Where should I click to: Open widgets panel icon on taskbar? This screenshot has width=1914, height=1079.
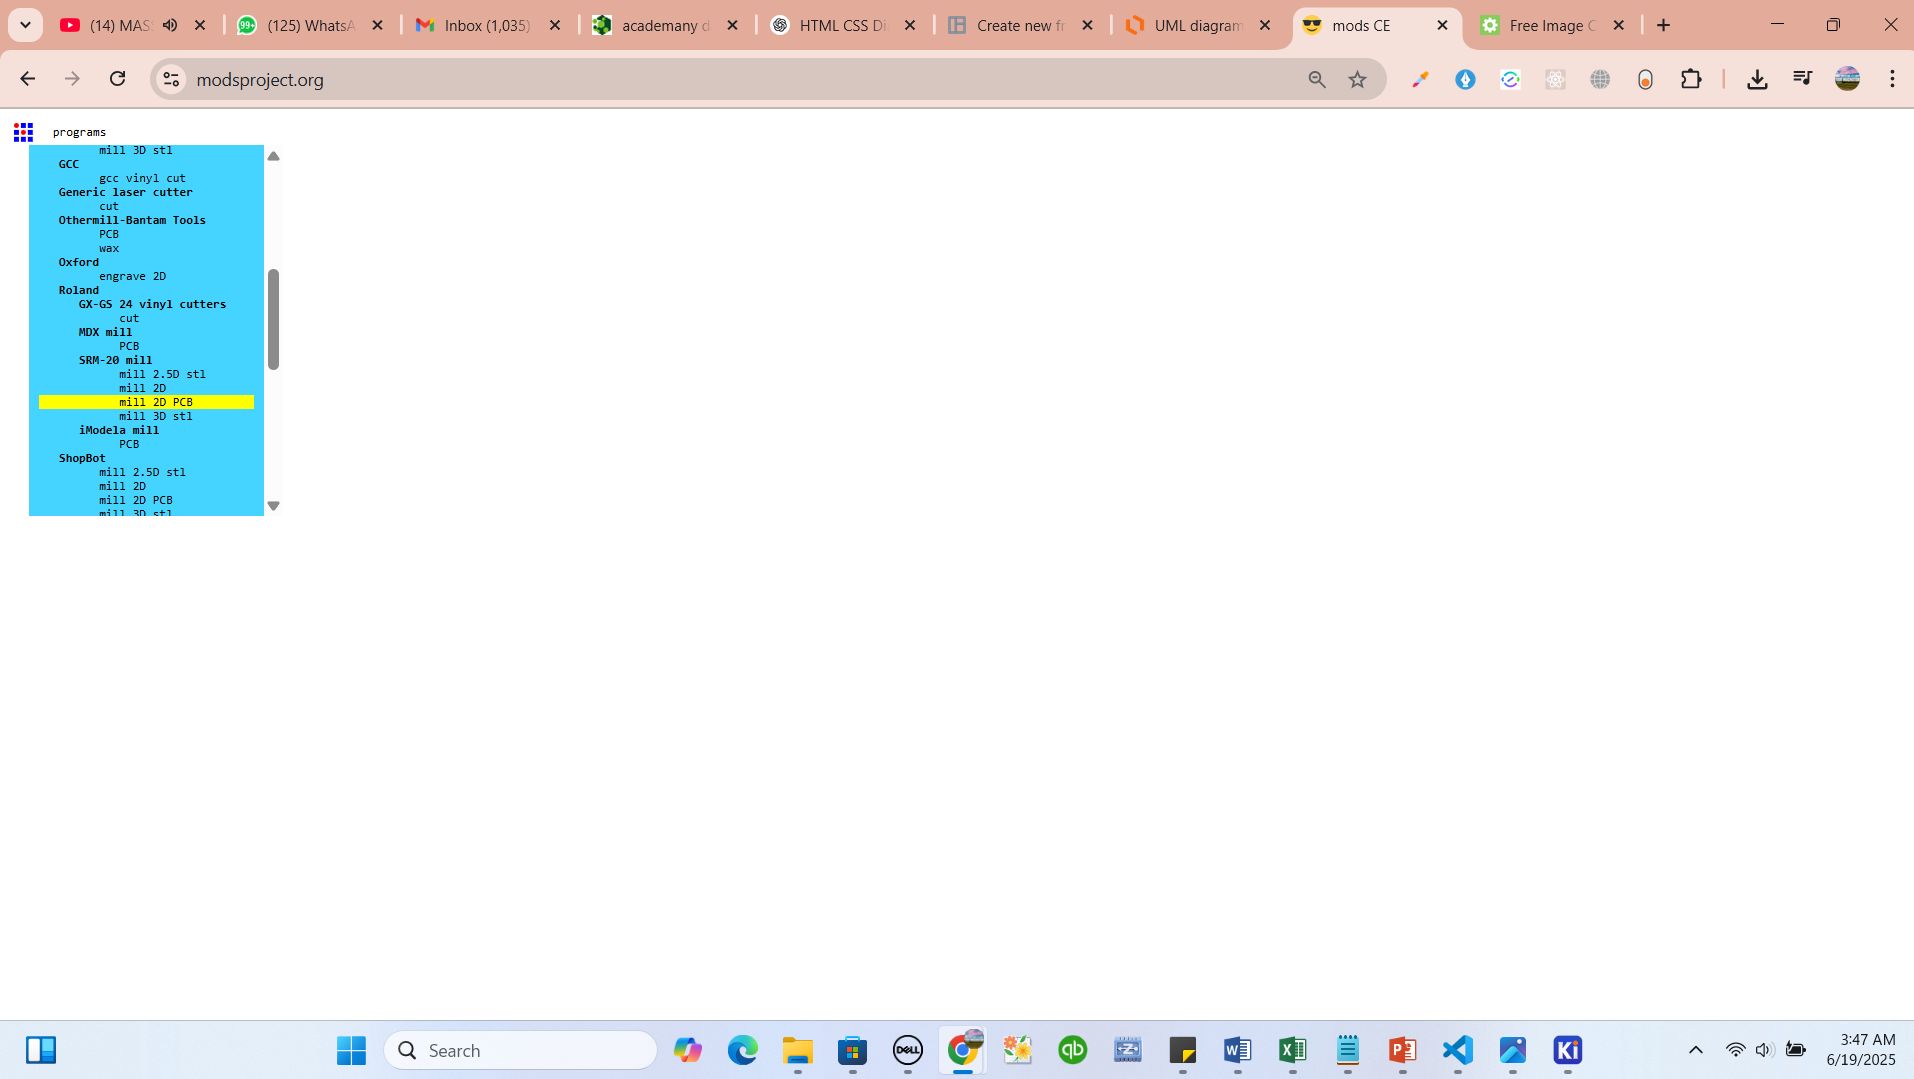click(41, 1050)
